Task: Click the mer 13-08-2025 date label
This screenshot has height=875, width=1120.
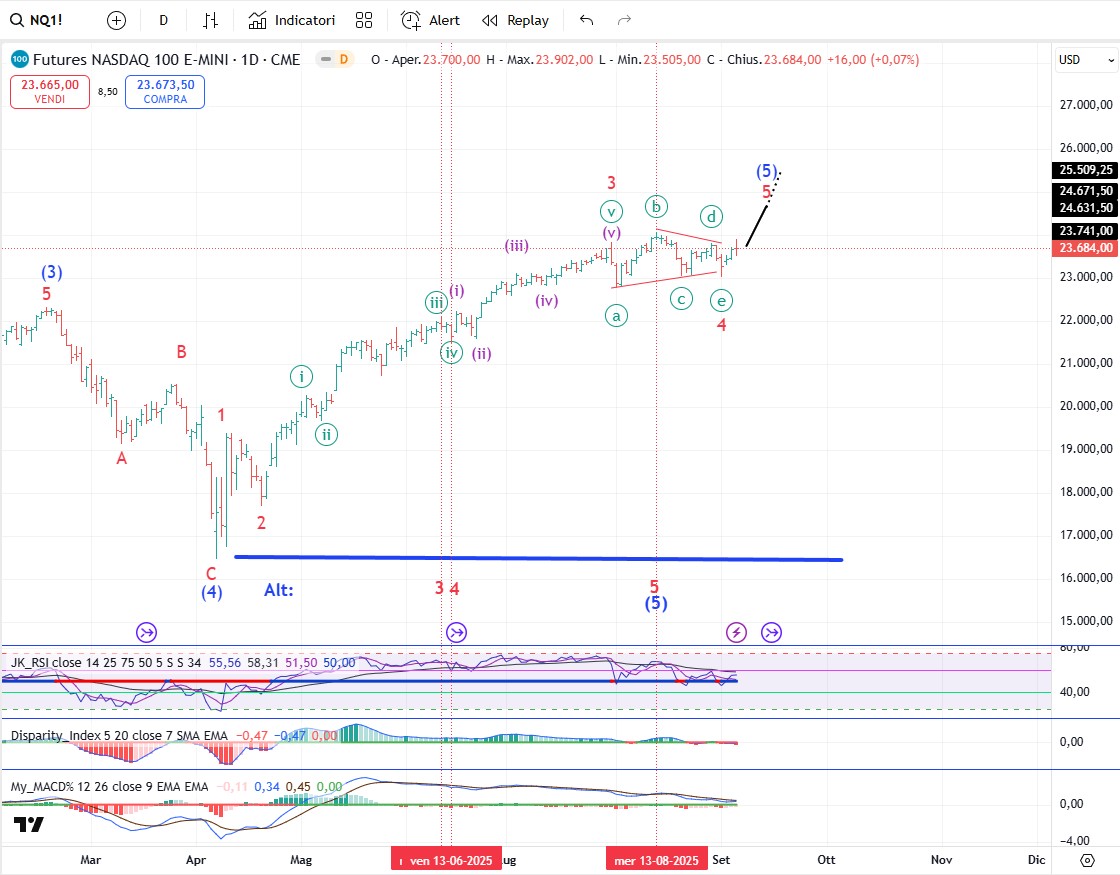Action: pyautogui.click(x=656, y=860)
